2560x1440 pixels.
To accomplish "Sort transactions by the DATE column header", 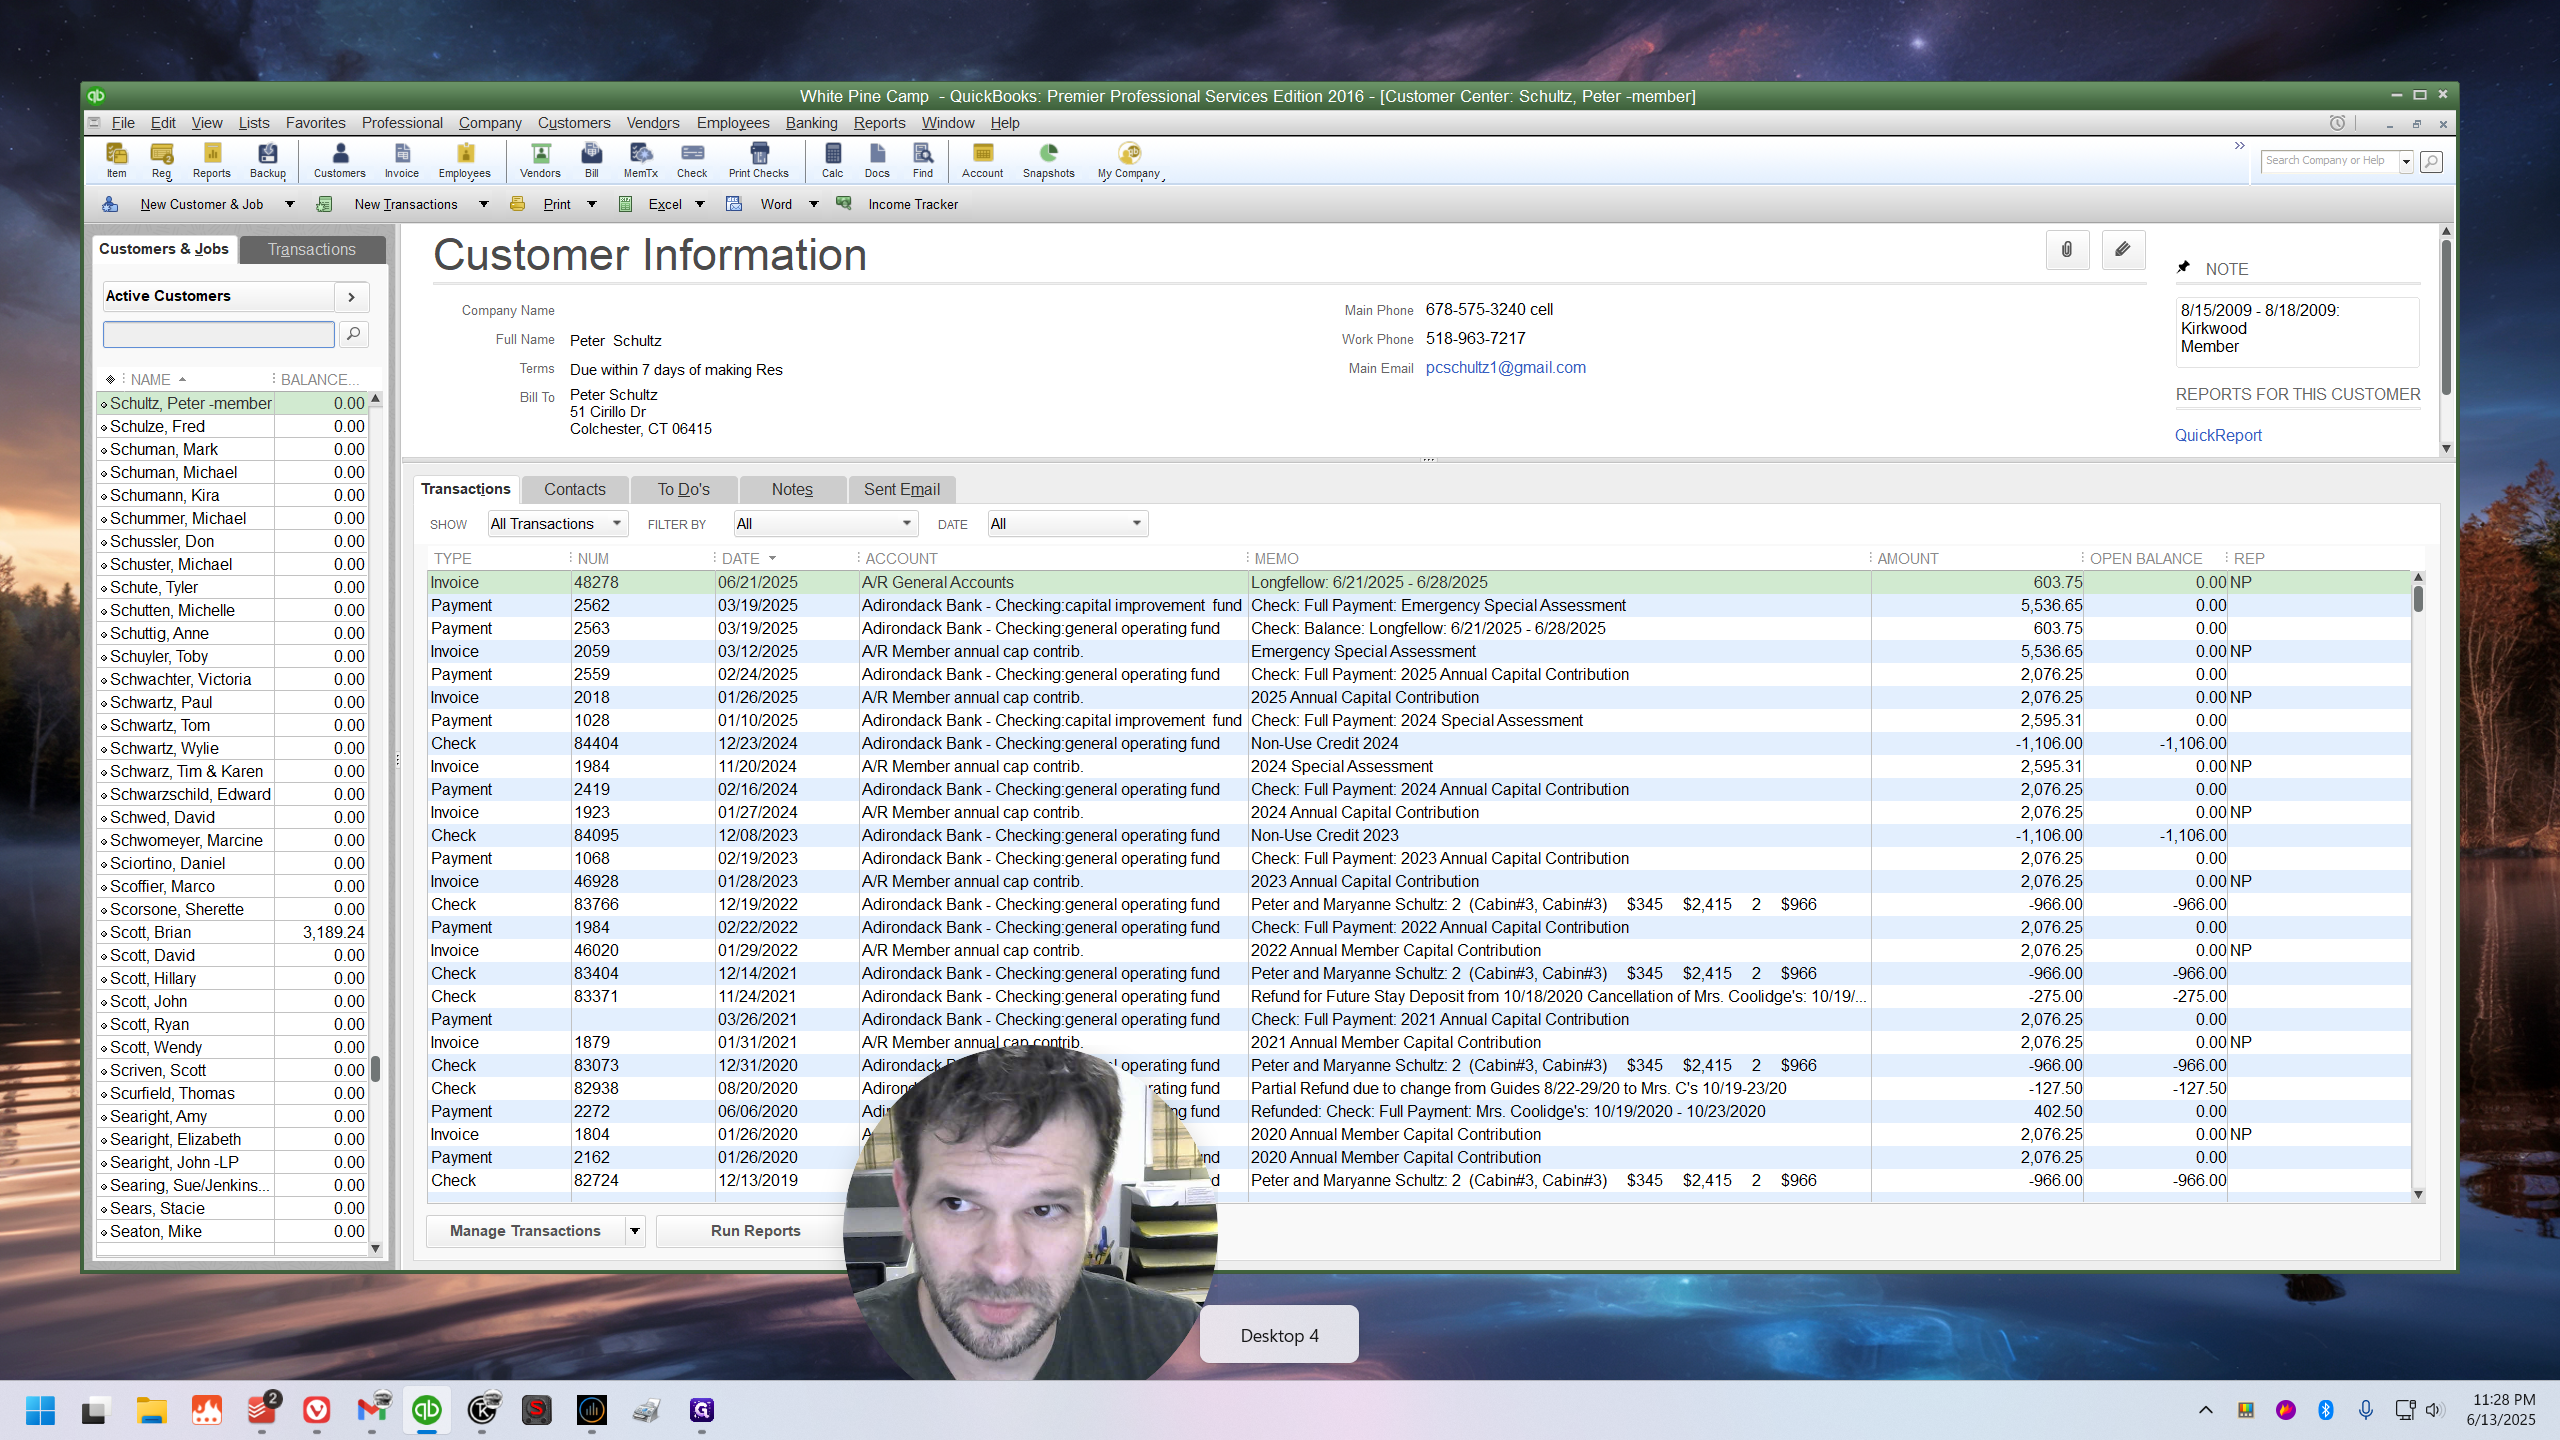I will (740, 559).
